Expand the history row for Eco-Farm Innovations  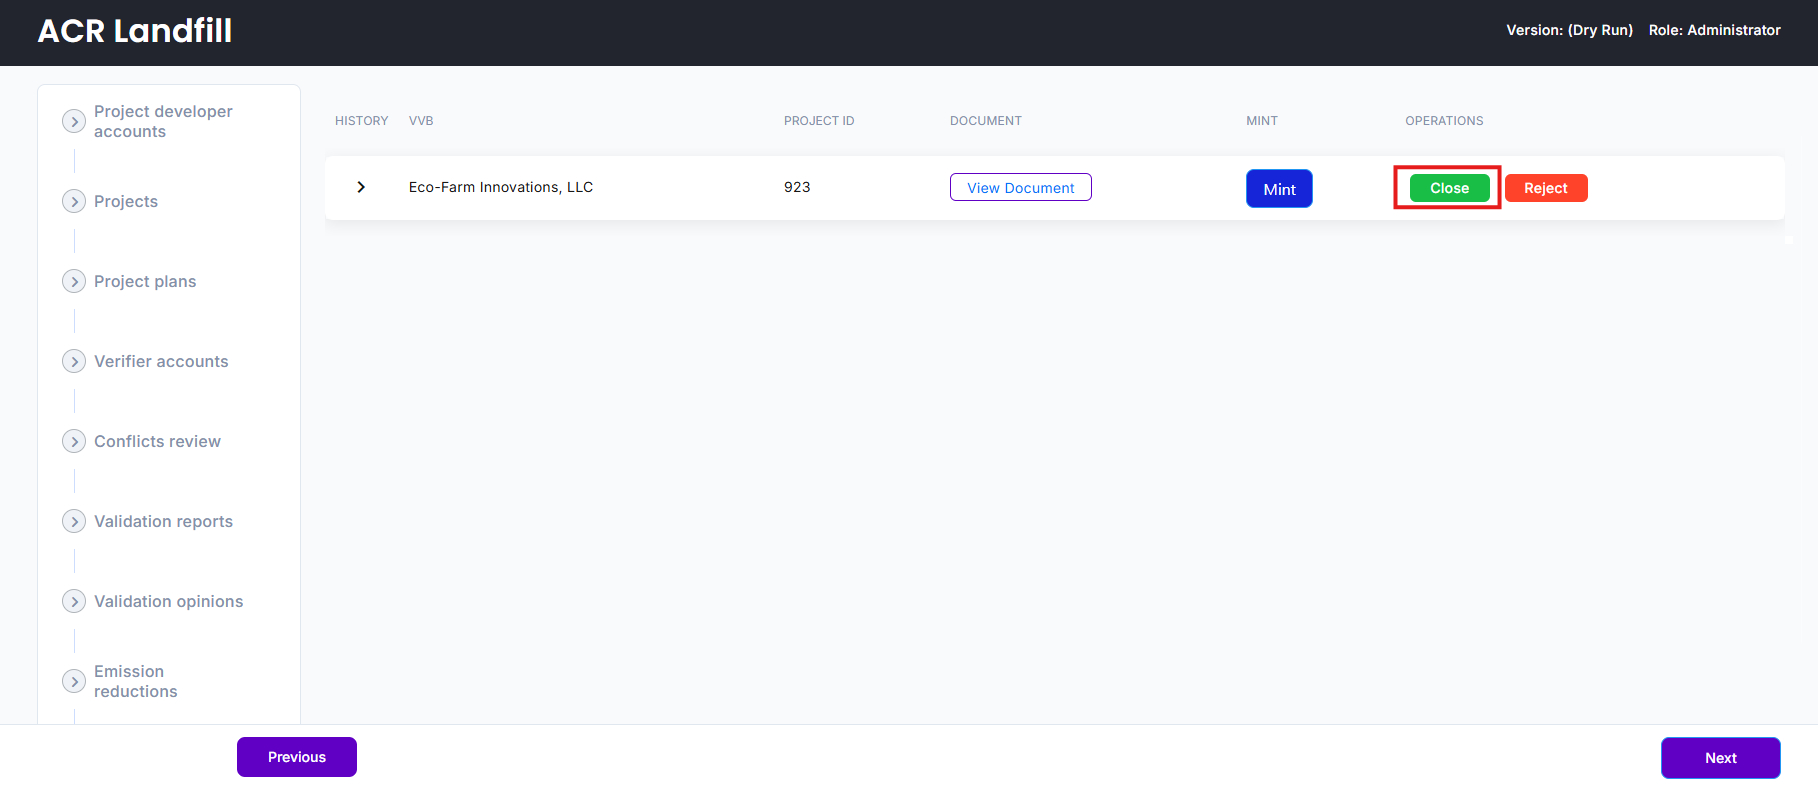361,187
